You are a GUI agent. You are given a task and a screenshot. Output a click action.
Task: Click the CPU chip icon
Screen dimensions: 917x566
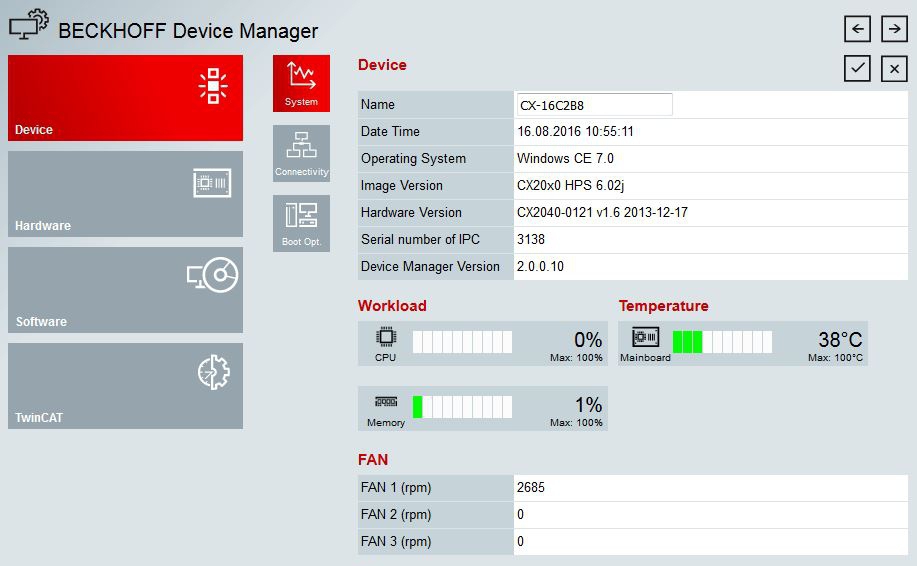(386, 337)
